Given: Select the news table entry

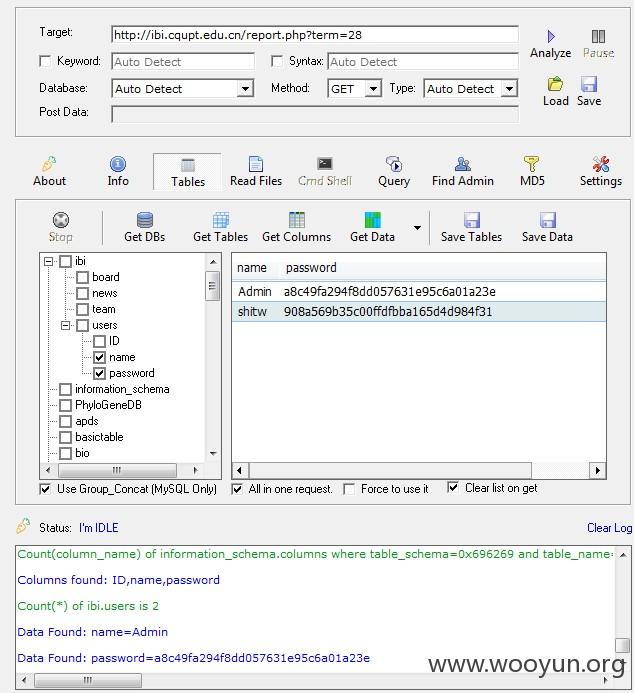Looking at the screenshot, I should tap(105, 293).
